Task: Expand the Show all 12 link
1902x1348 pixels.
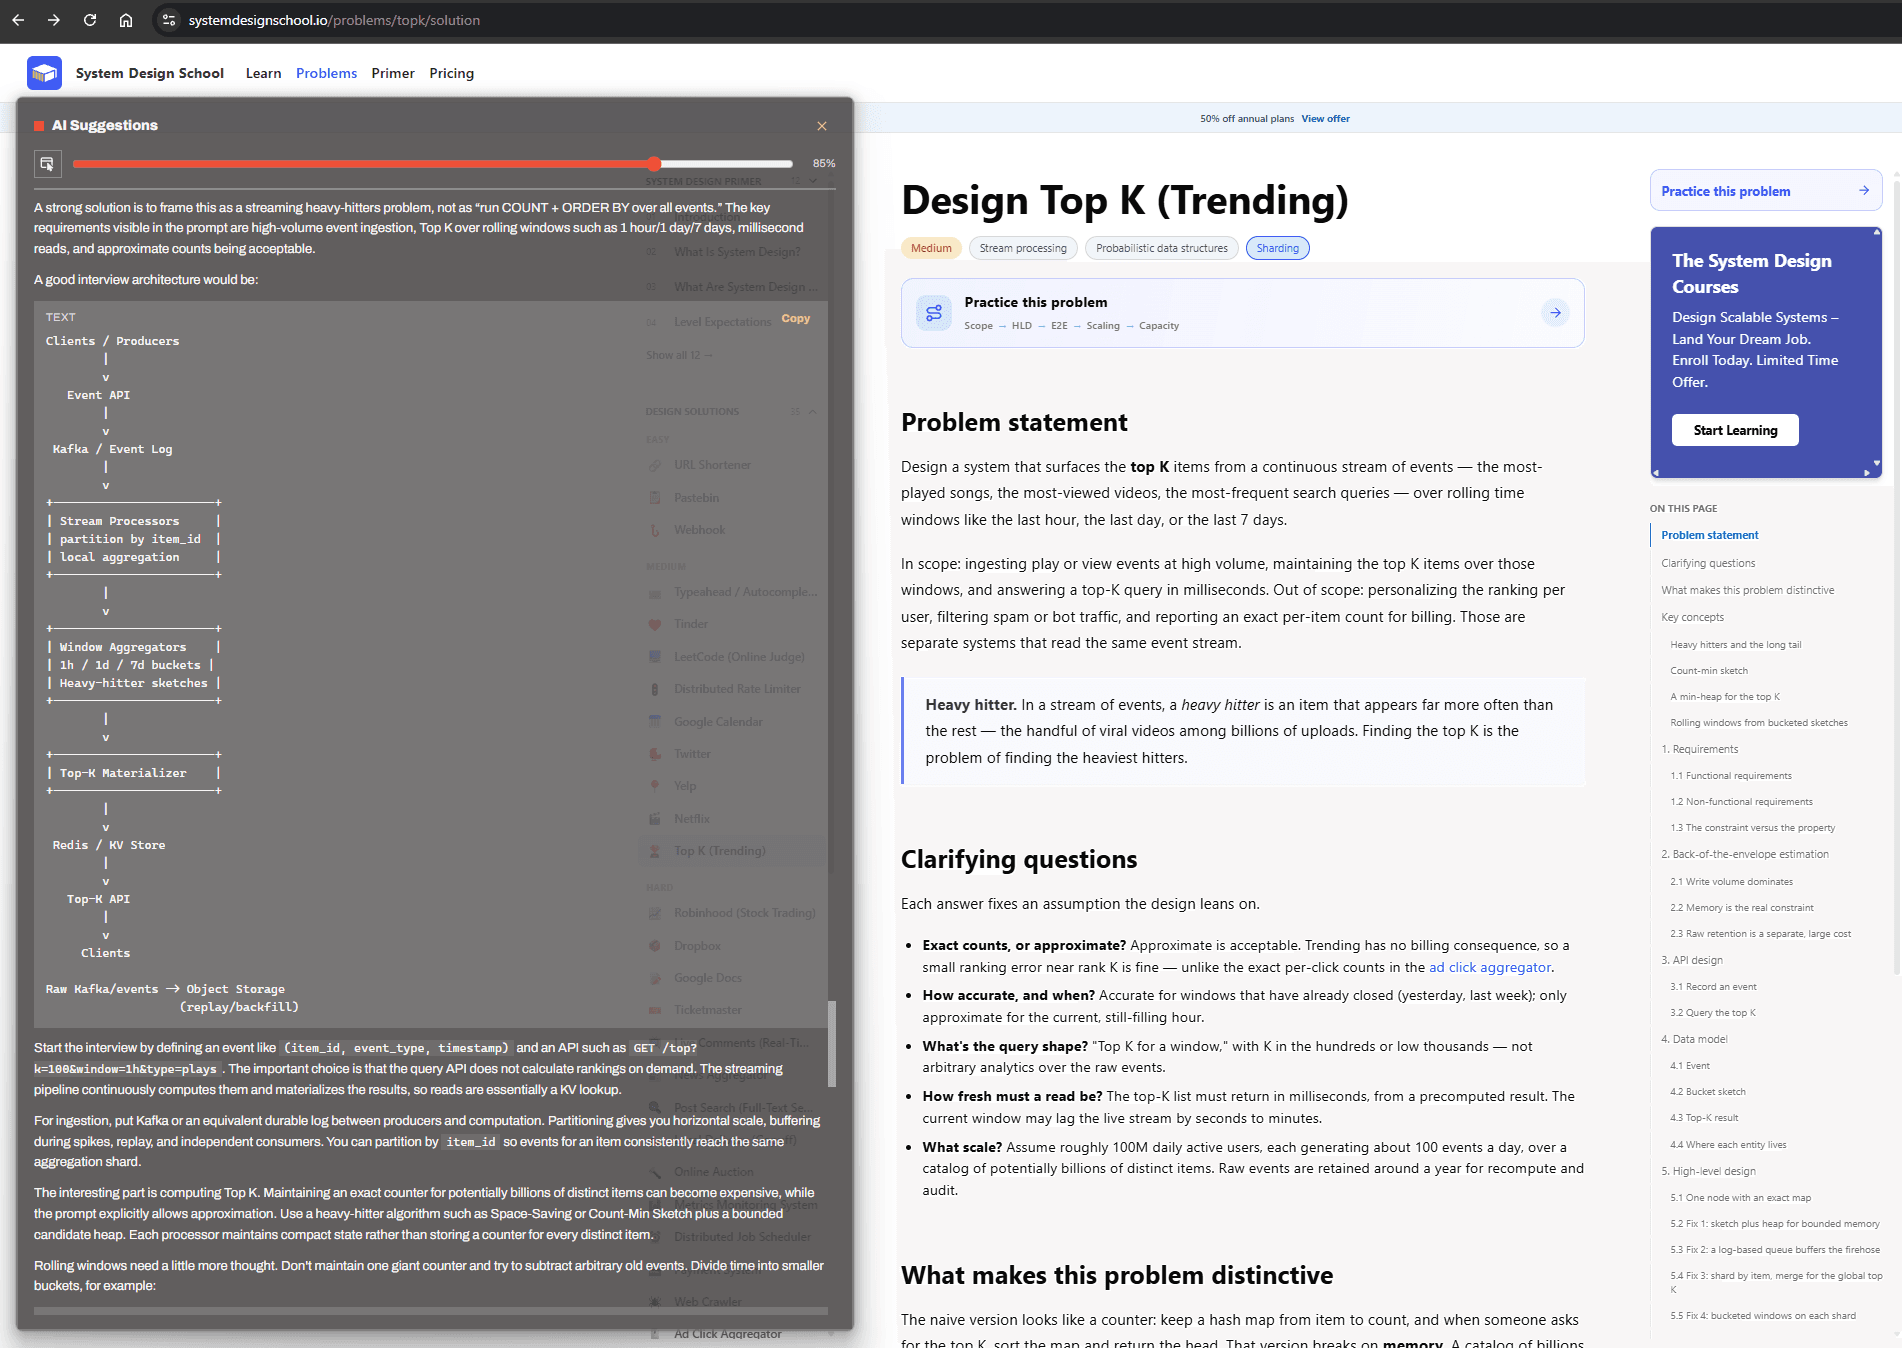Action: 679,355
